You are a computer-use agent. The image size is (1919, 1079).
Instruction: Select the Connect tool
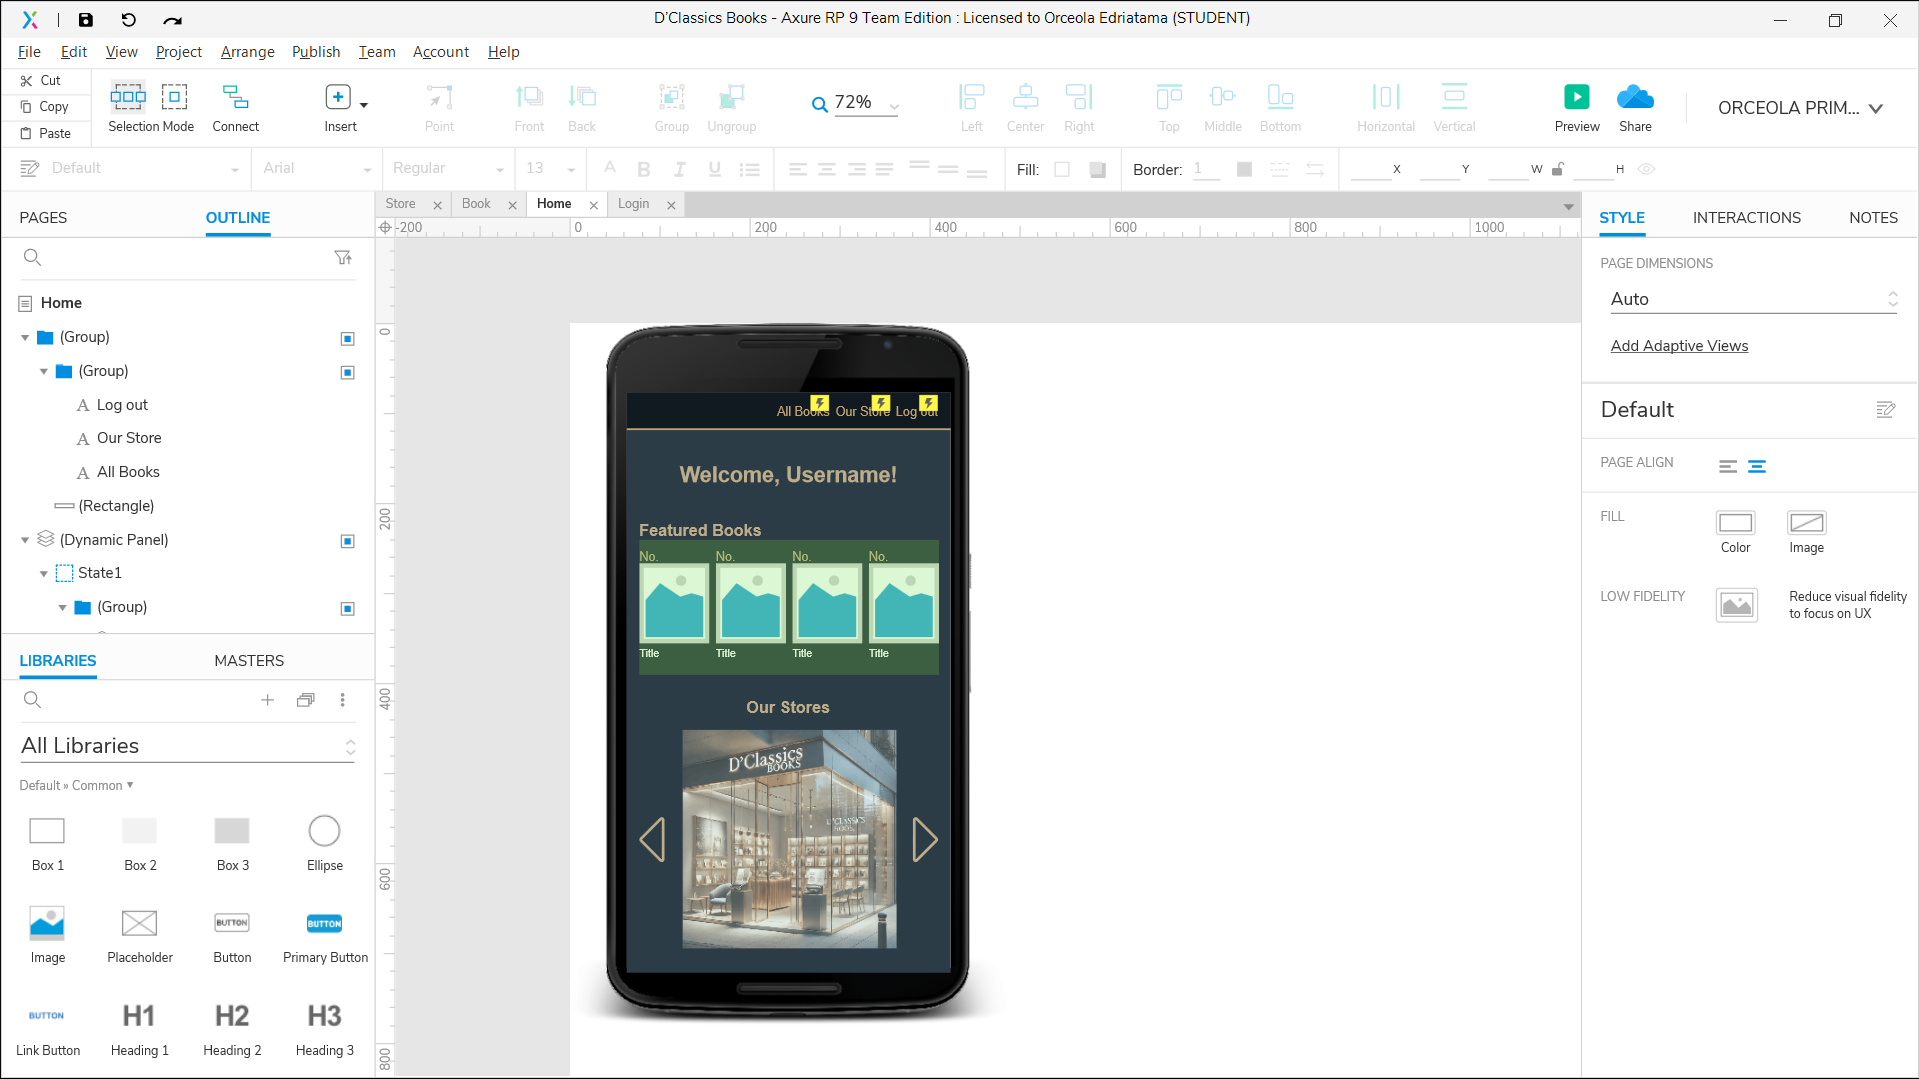pyautogui.click(x=235, y=97)
